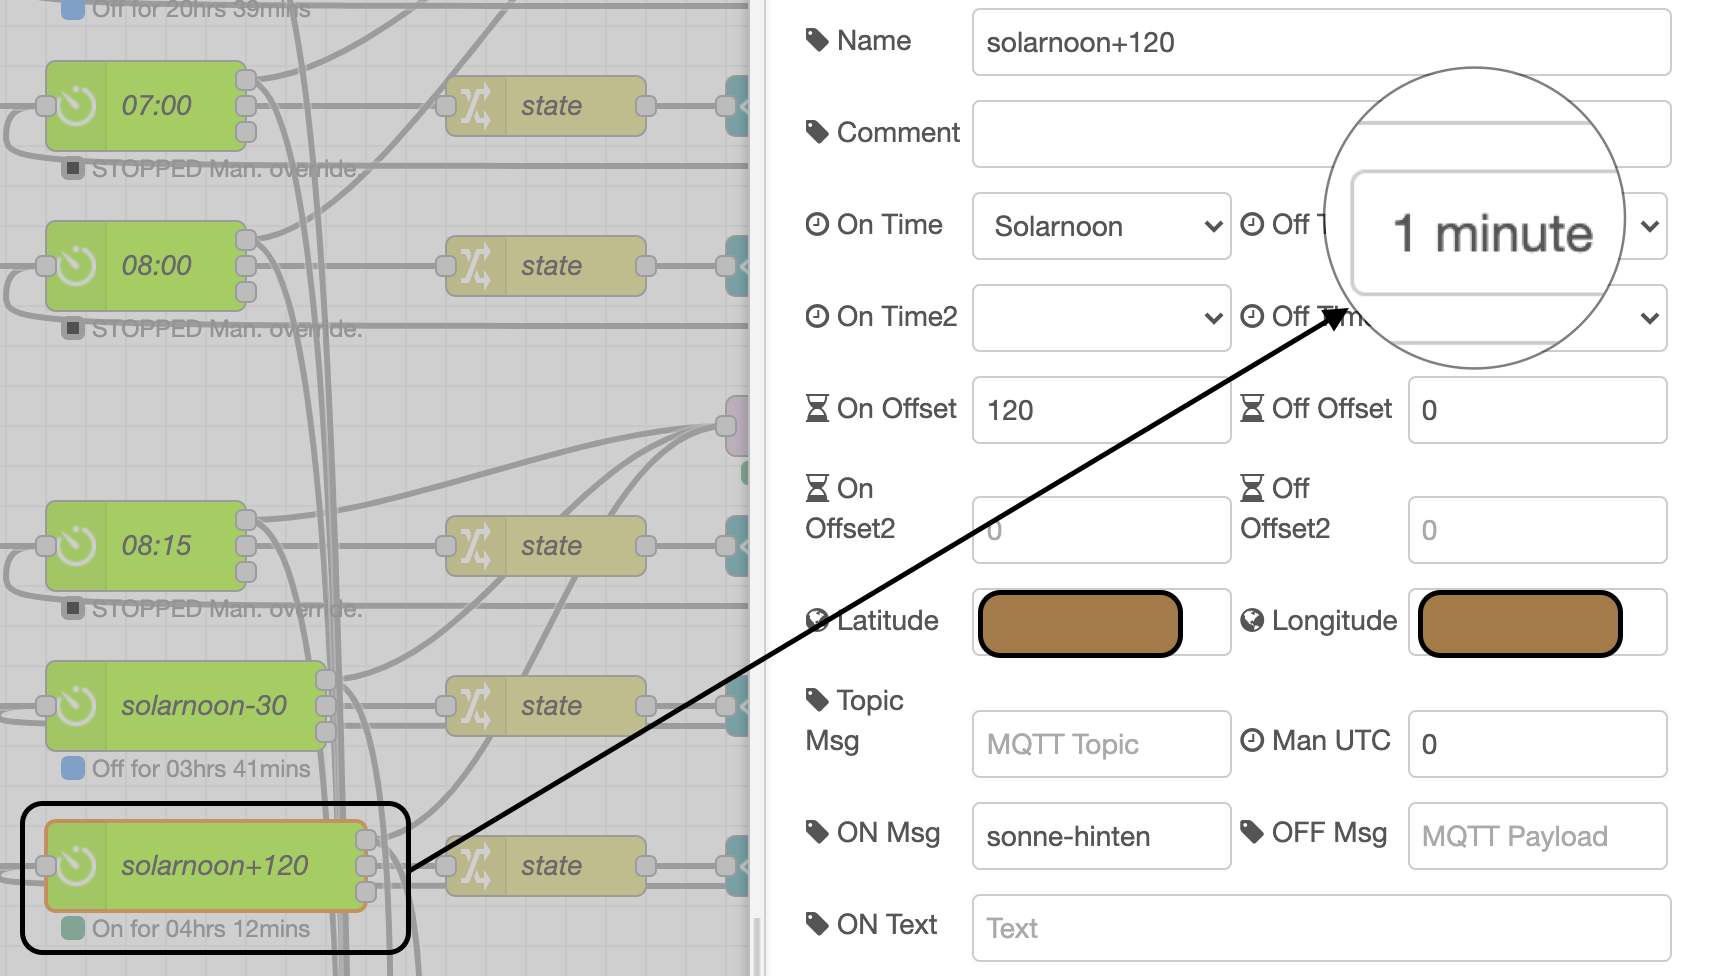Click the On Offset field showing 120
The image size is (1710, 976).
[x=1100, y=410]
